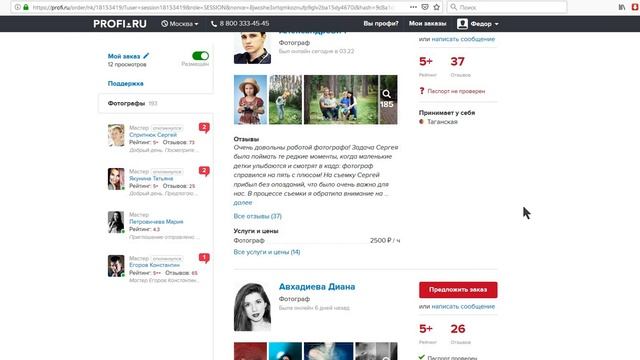The height and width of the screenshot is (360, 640).
Task: Click the first photographer's profile photo
Action: tap(252, 48)
